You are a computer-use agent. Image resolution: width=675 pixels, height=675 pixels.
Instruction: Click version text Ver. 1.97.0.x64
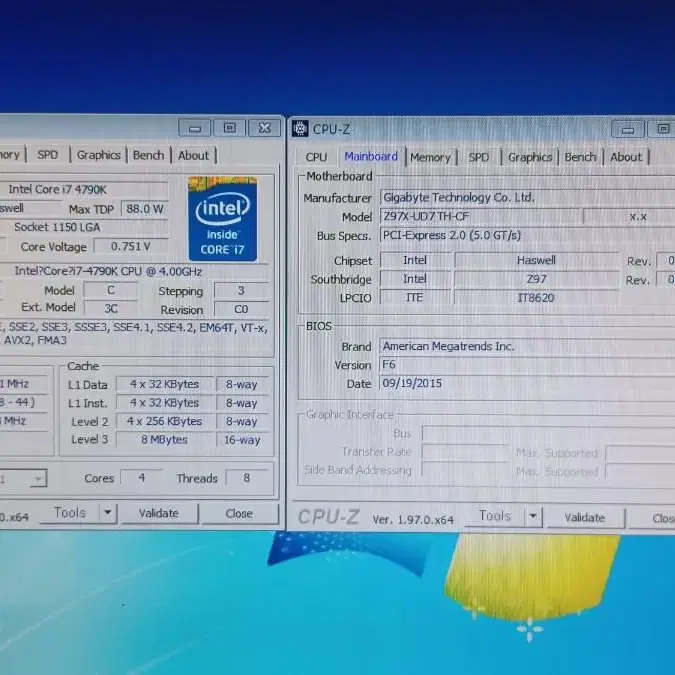point(413,520)
